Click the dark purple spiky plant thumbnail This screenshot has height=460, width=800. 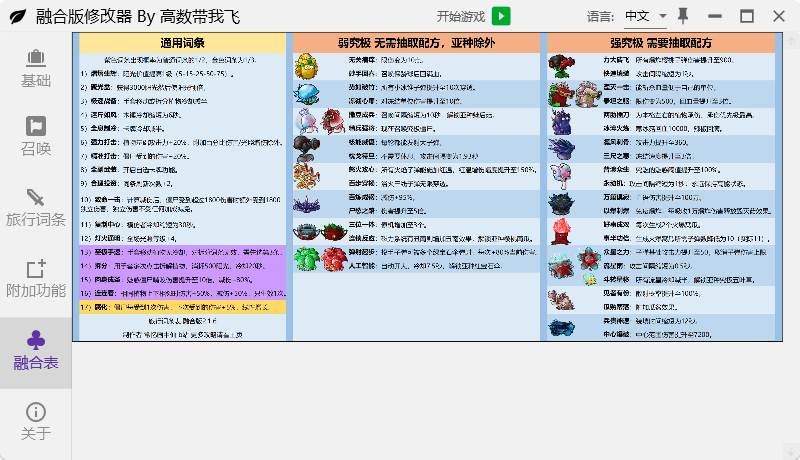pyautogui.click(x=562, y=121)
